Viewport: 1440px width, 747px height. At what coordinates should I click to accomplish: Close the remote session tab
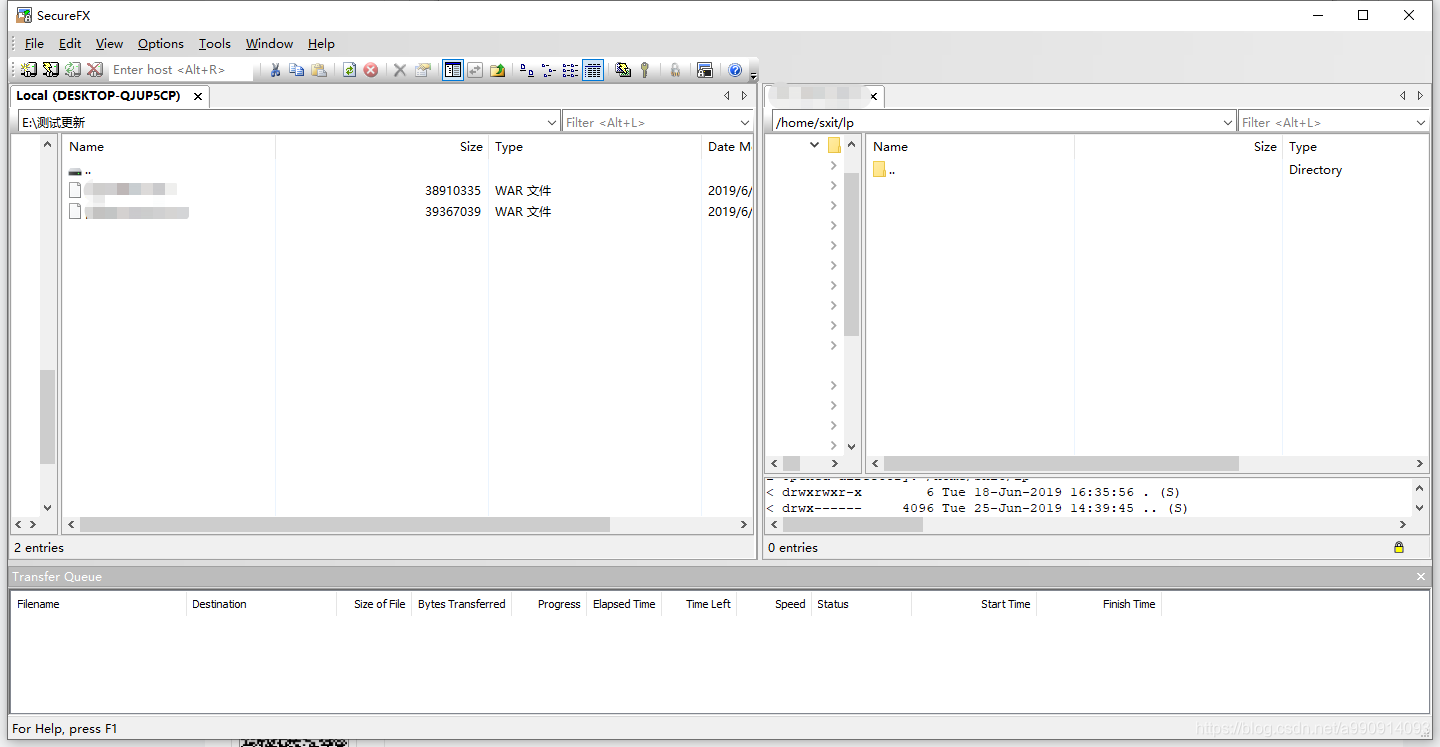(x=873, y=97)
